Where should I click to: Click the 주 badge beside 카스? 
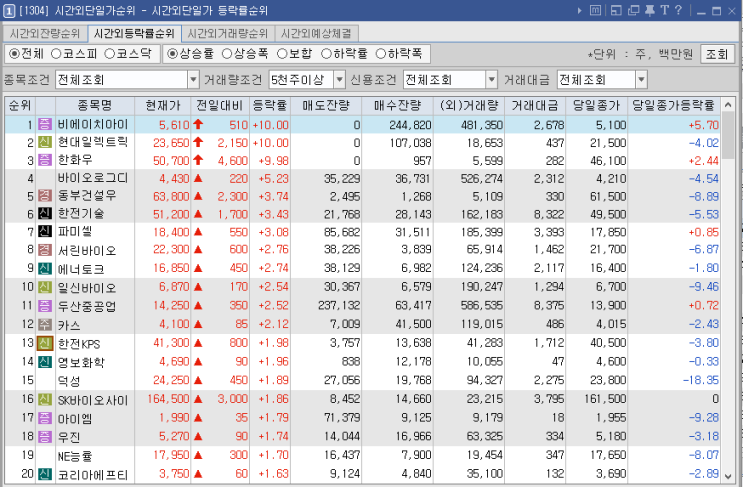(x=45, y=325)
